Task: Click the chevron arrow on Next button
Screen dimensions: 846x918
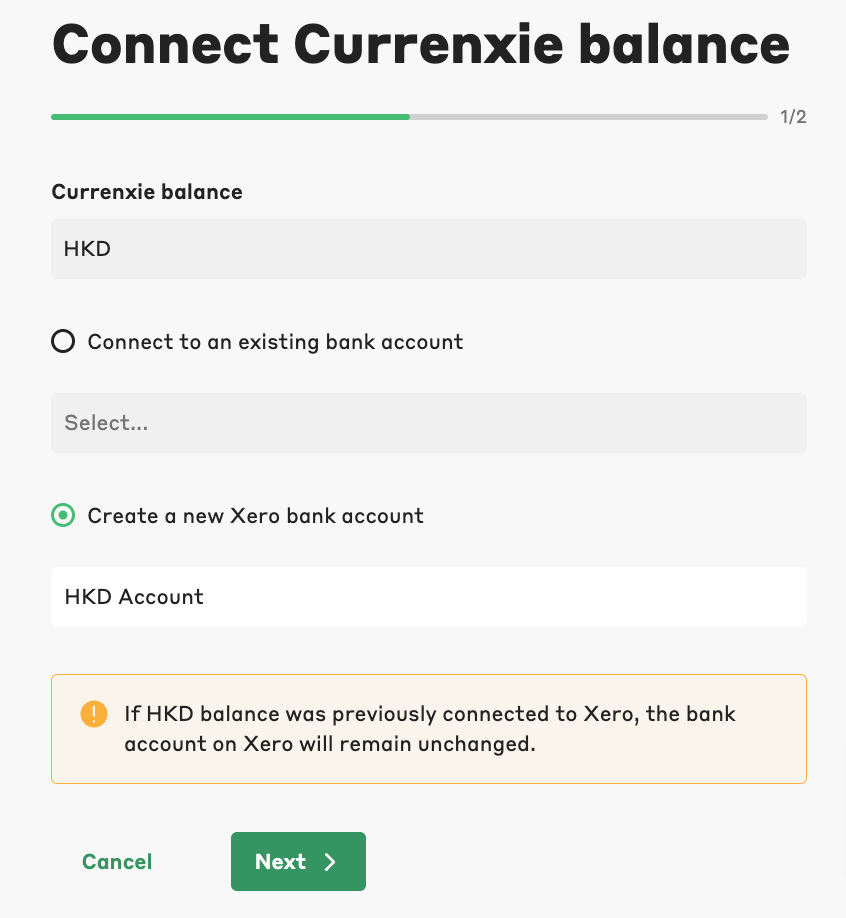Action: (331, 862)
